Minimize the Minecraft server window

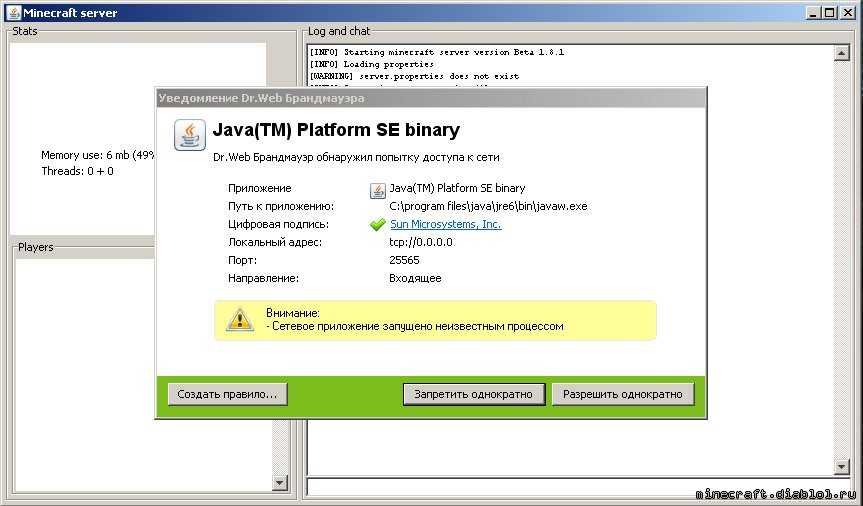[x=811, y=13]
